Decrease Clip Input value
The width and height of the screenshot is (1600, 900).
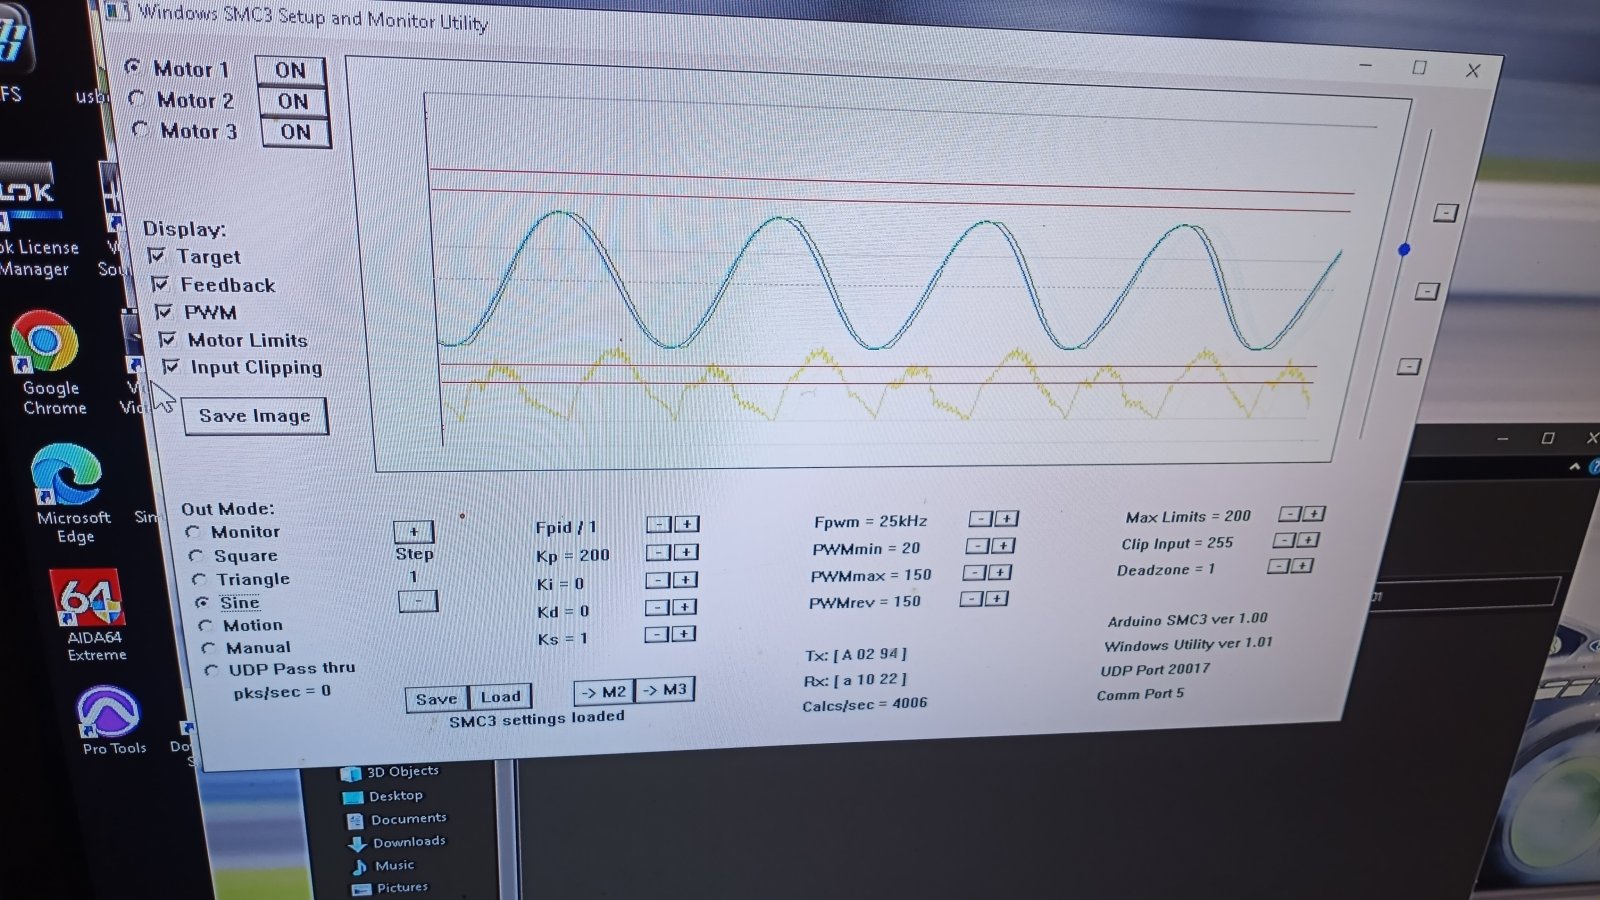click(x=1284, y=540)
